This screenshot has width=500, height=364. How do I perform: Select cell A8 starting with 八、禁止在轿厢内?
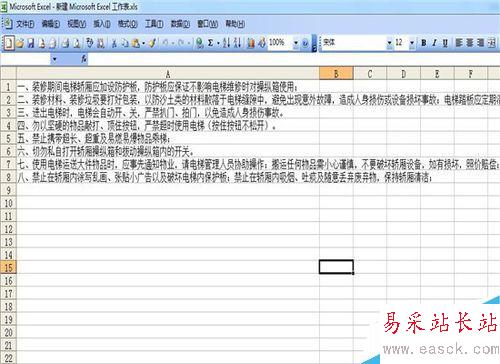[168, 177]
